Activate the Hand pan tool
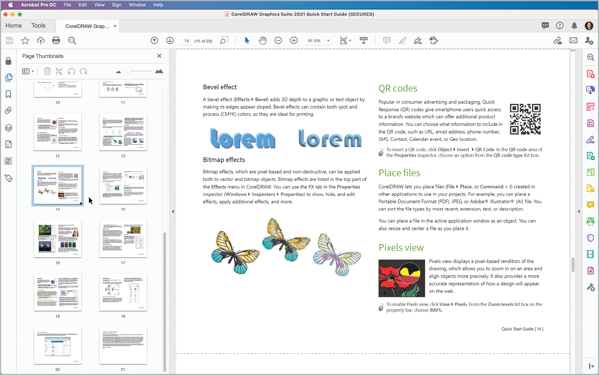The width and height of the screenshot is (599, 375). [x=262, y=40]
